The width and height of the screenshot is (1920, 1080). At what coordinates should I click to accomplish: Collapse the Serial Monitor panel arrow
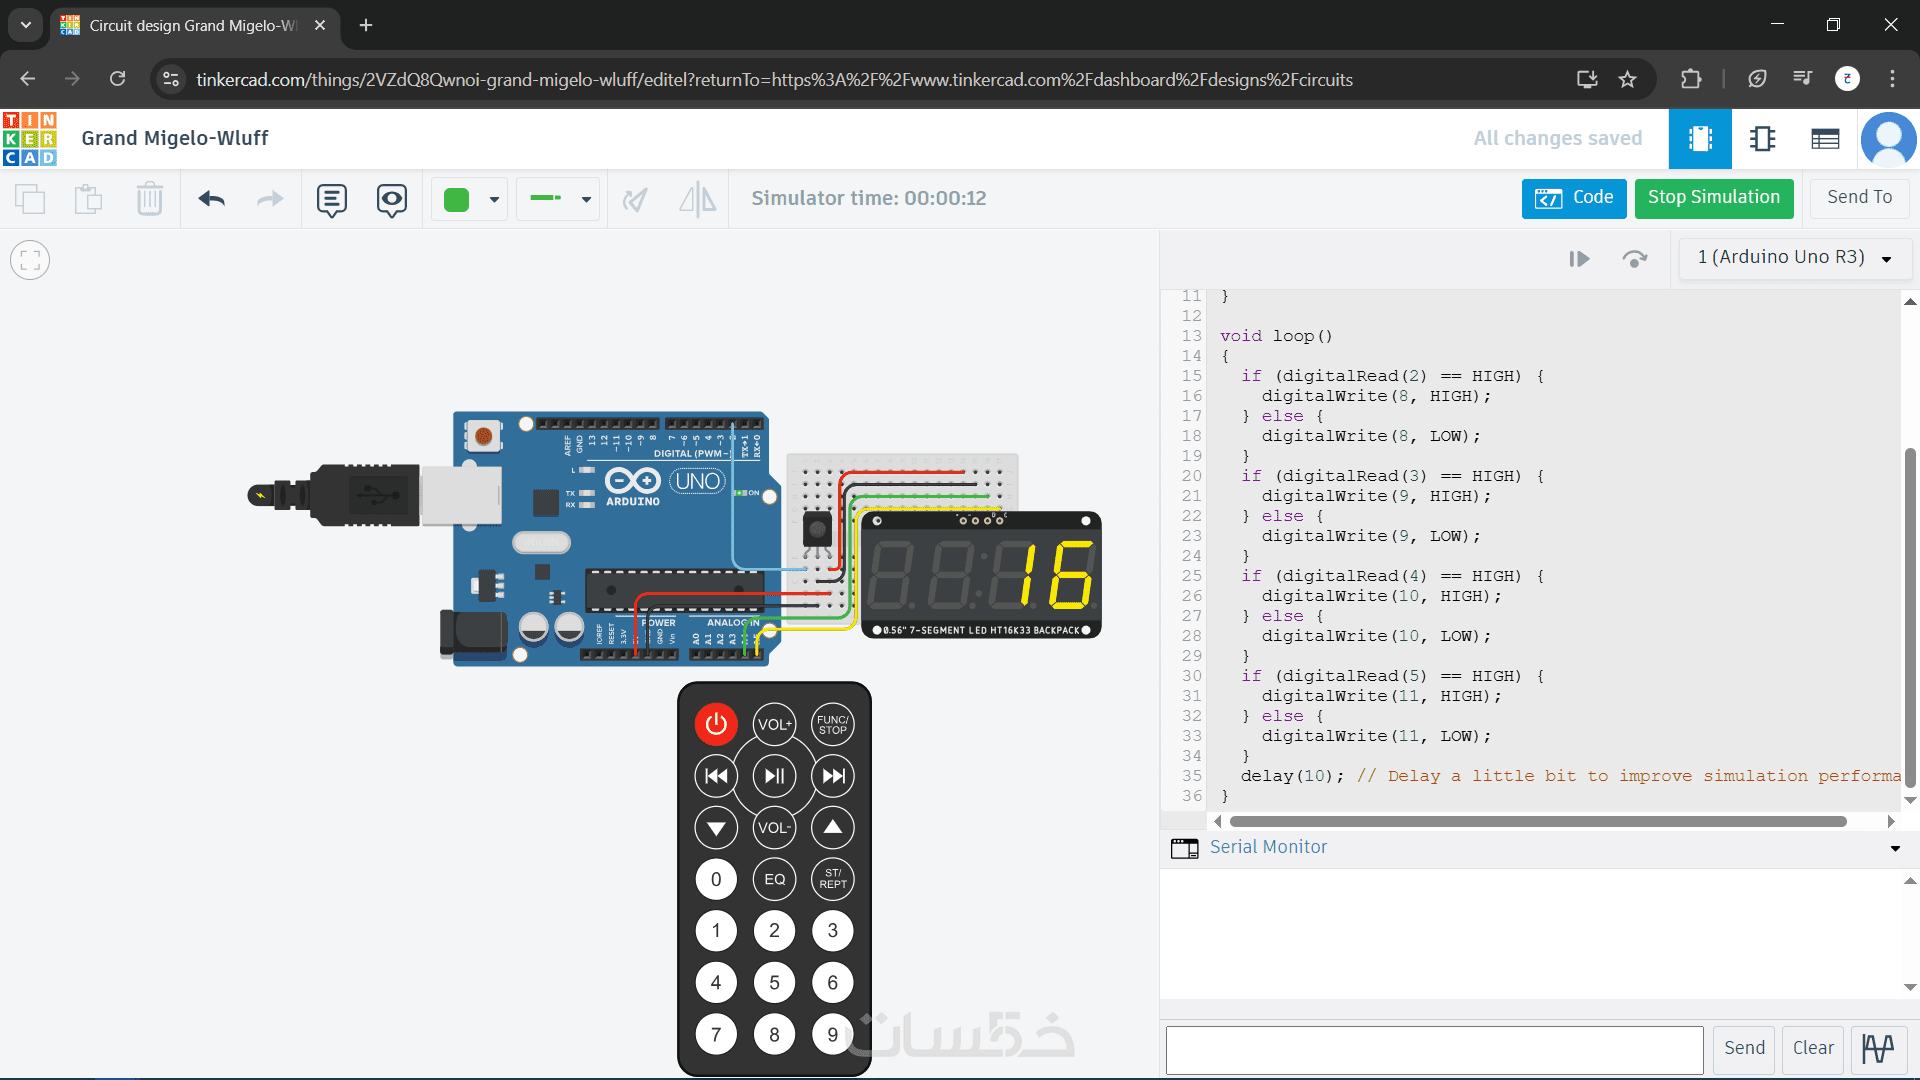[x=1894, y=848]
